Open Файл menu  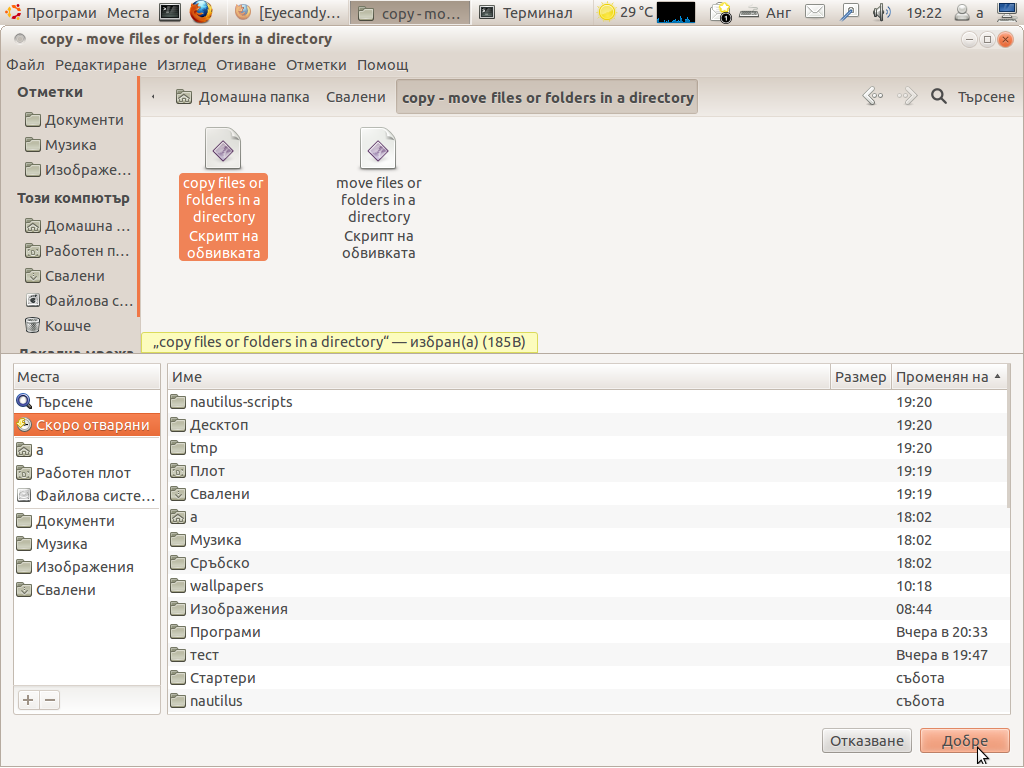[25, 65]
